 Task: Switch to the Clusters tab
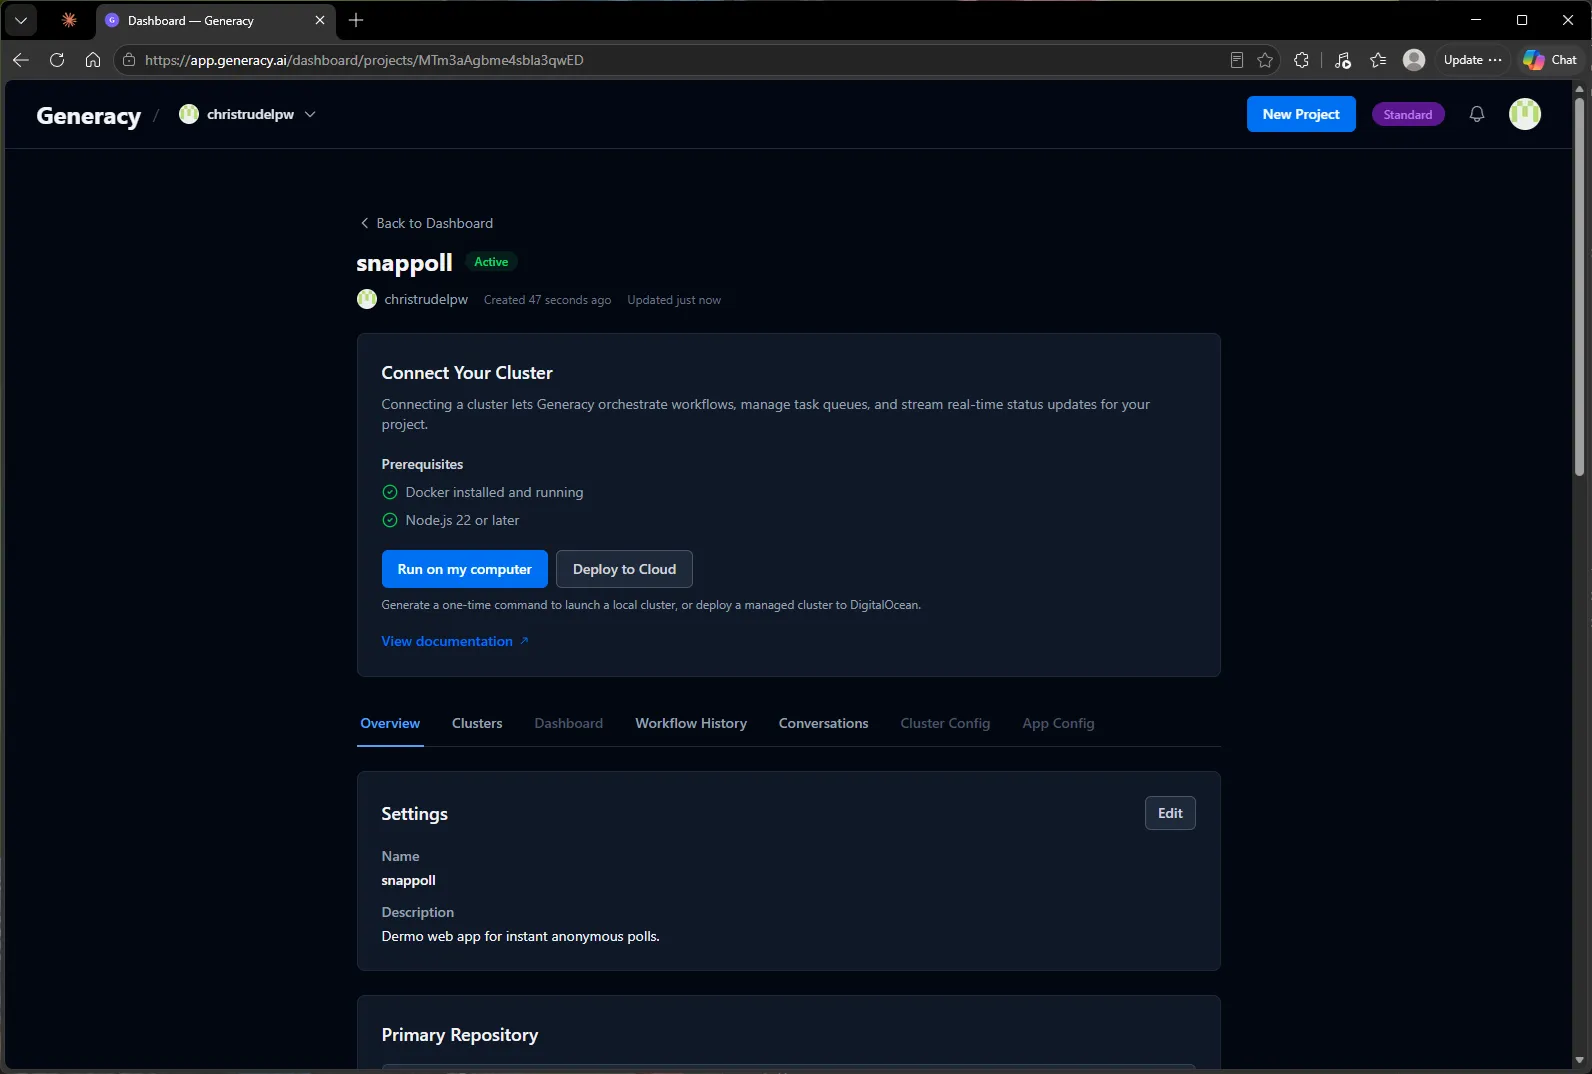tap(477, 723)
